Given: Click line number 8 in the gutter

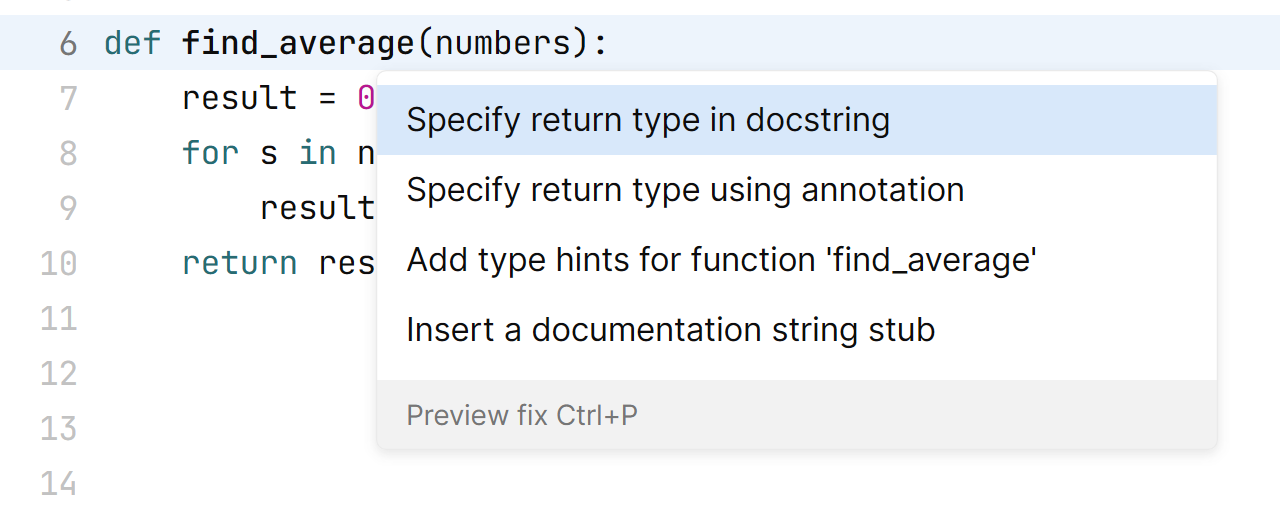Looking at the screenshot, I should (67, 153).
